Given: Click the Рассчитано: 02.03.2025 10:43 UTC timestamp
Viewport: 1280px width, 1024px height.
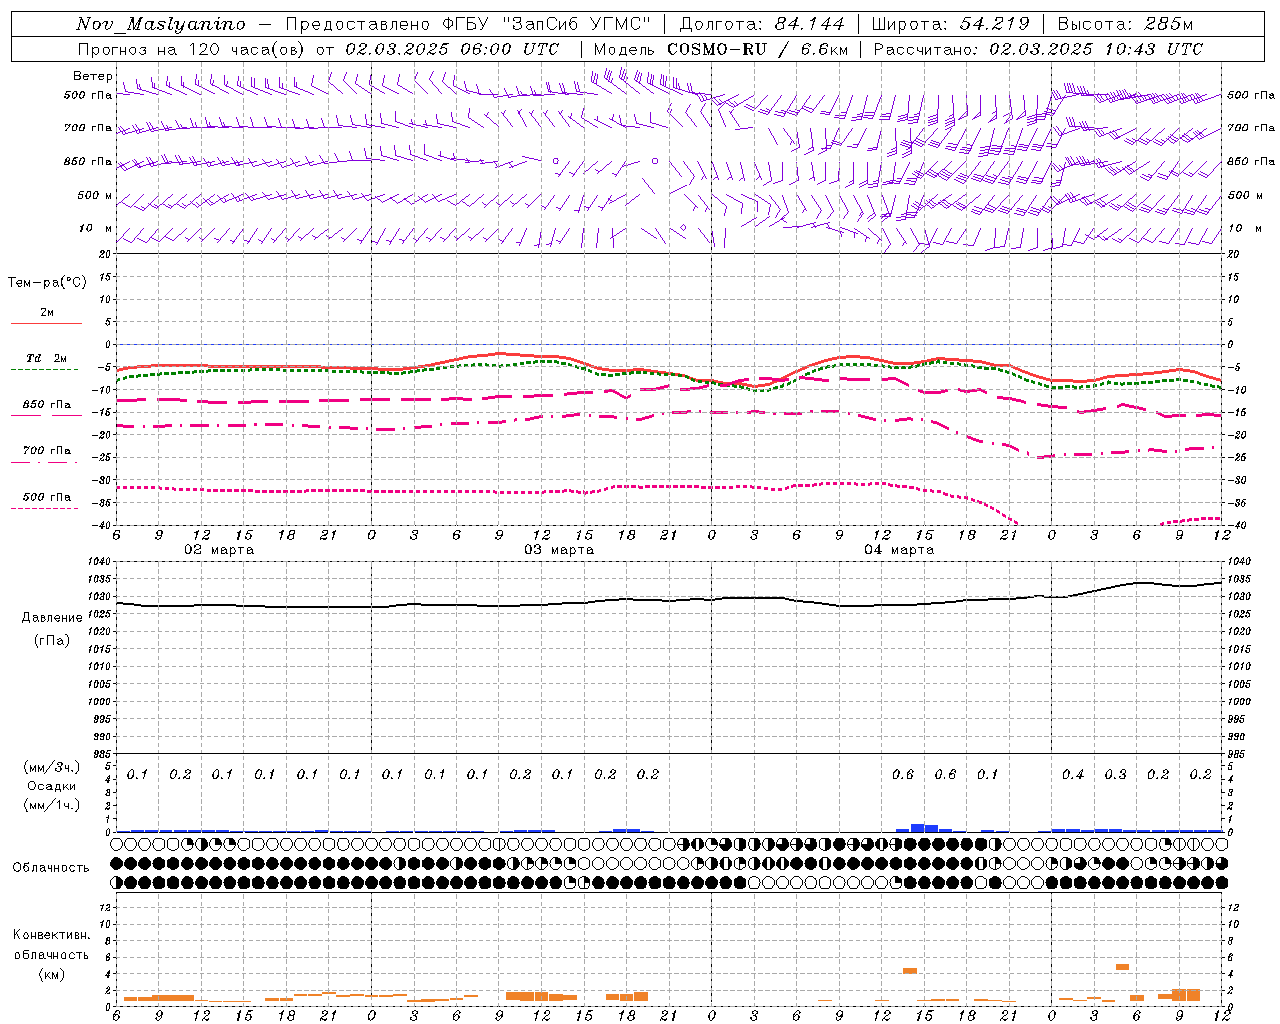Looking at the screenshot, I should click(1038, 49).
